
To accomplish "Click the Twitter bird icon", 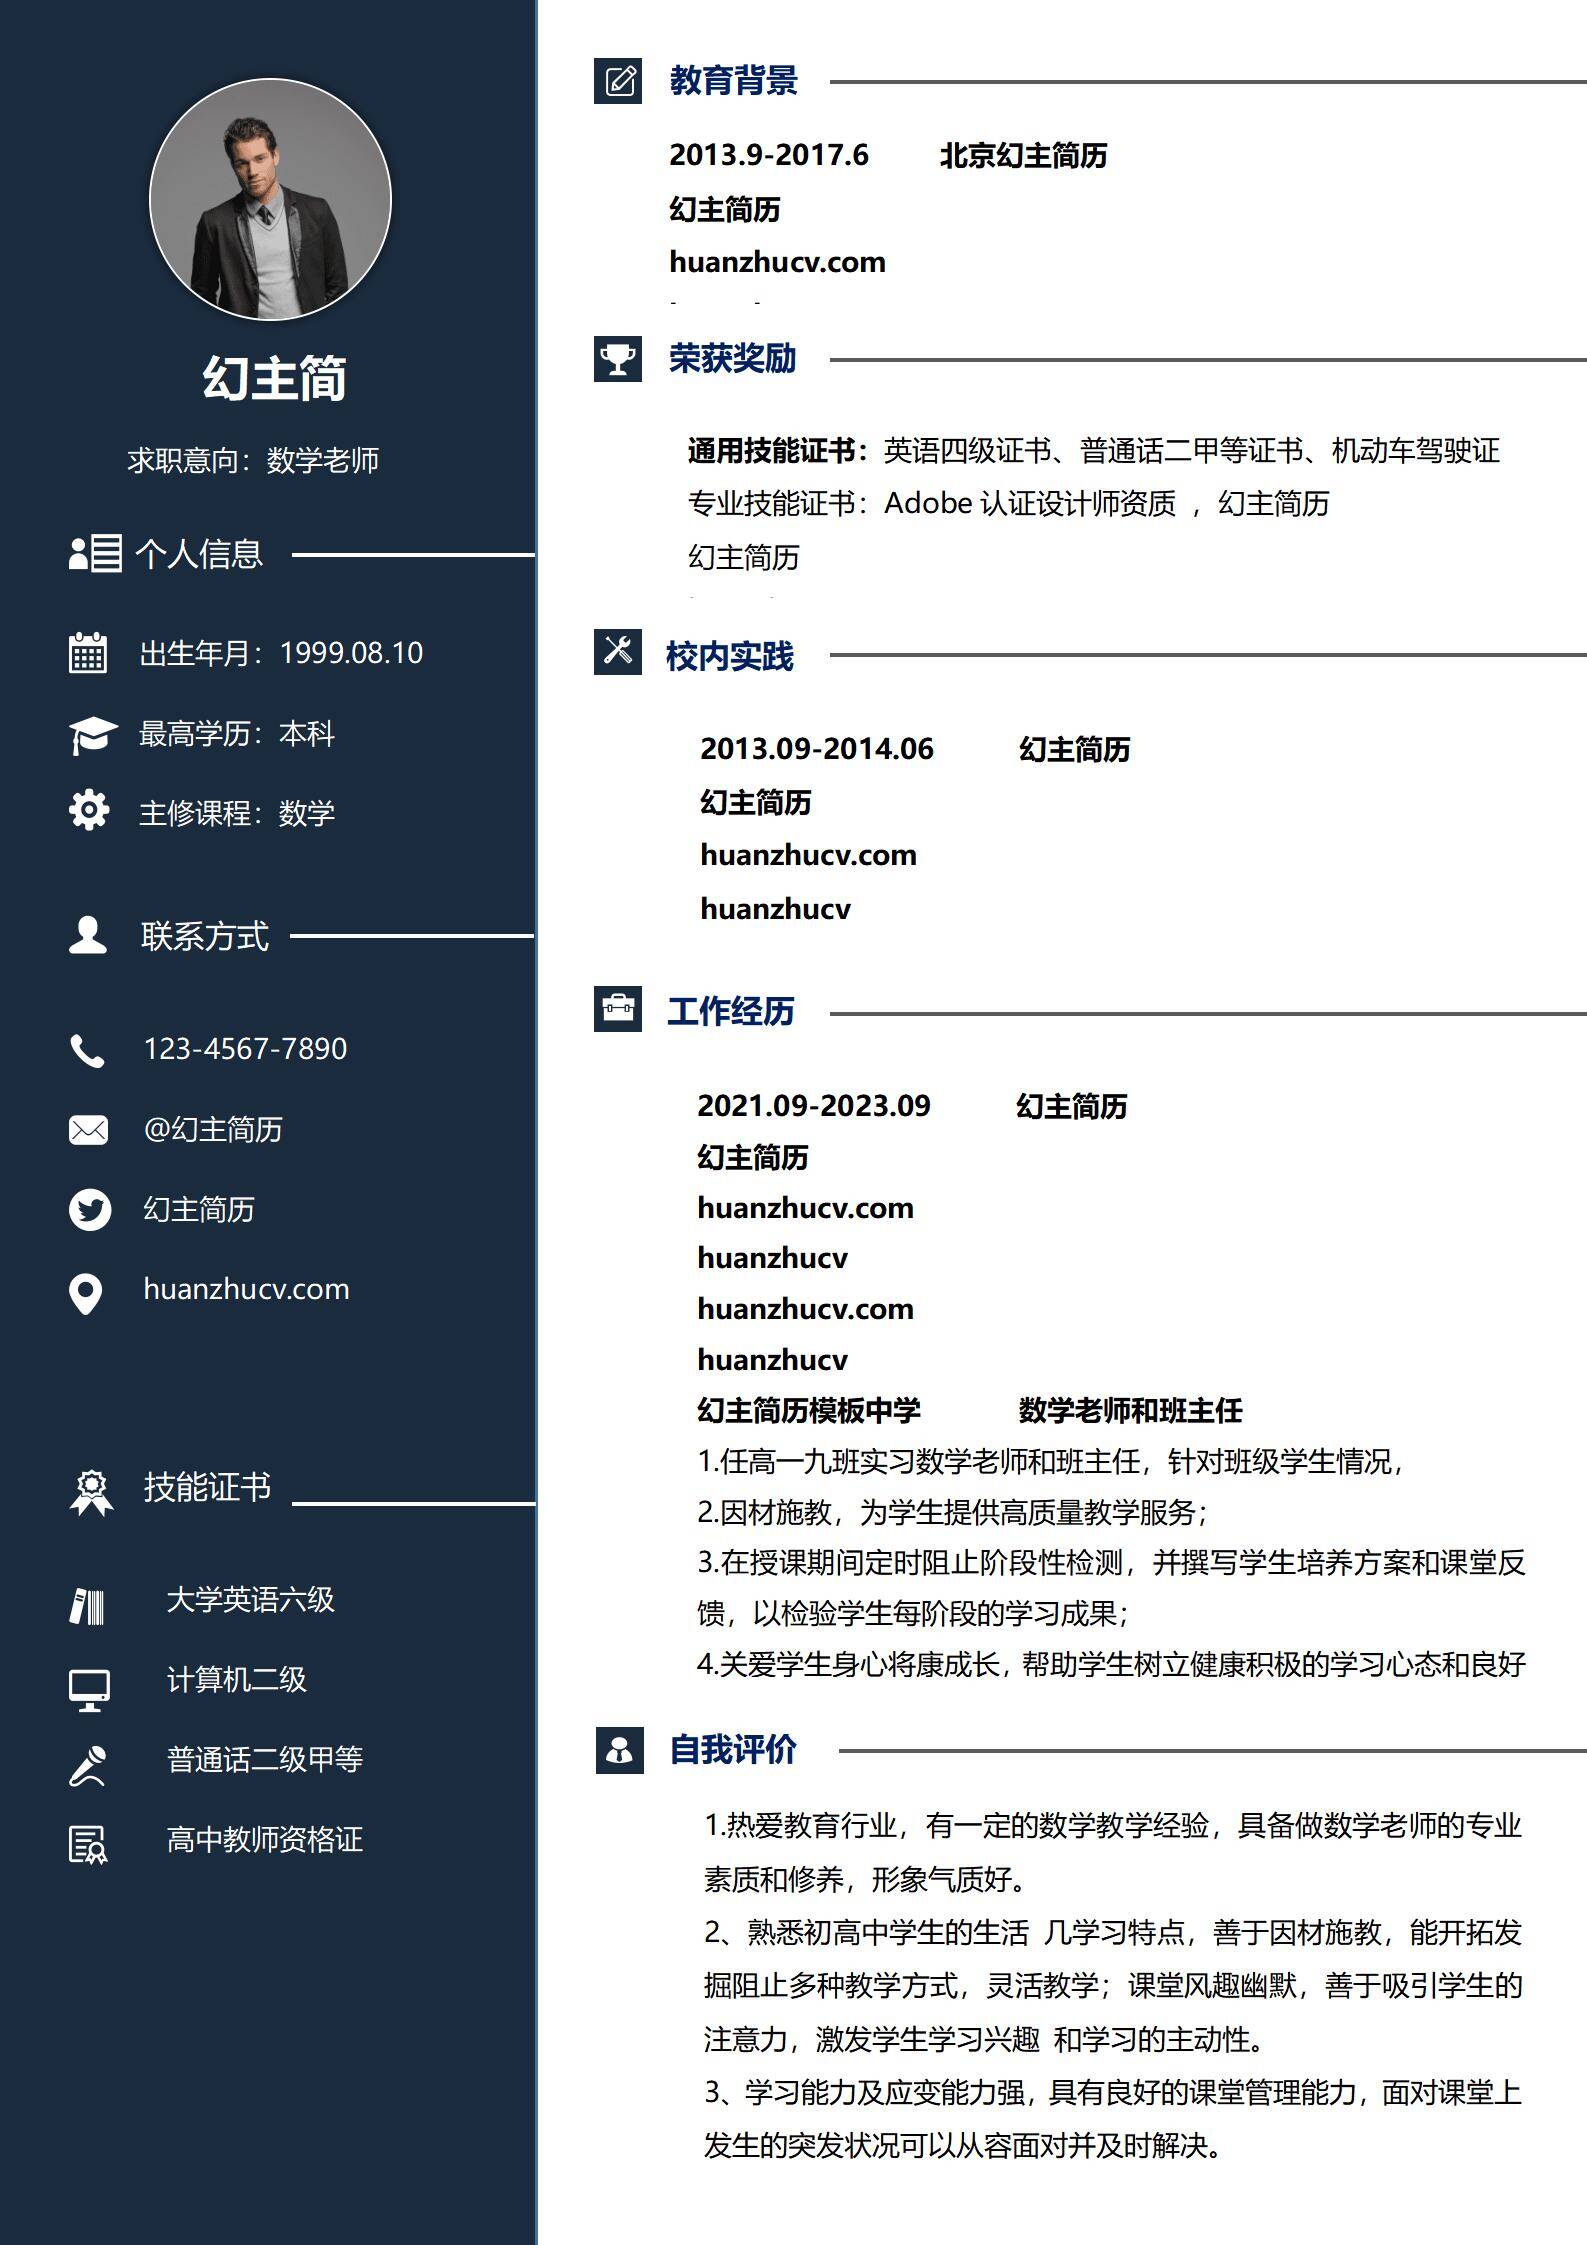I will pos(89,1210).
